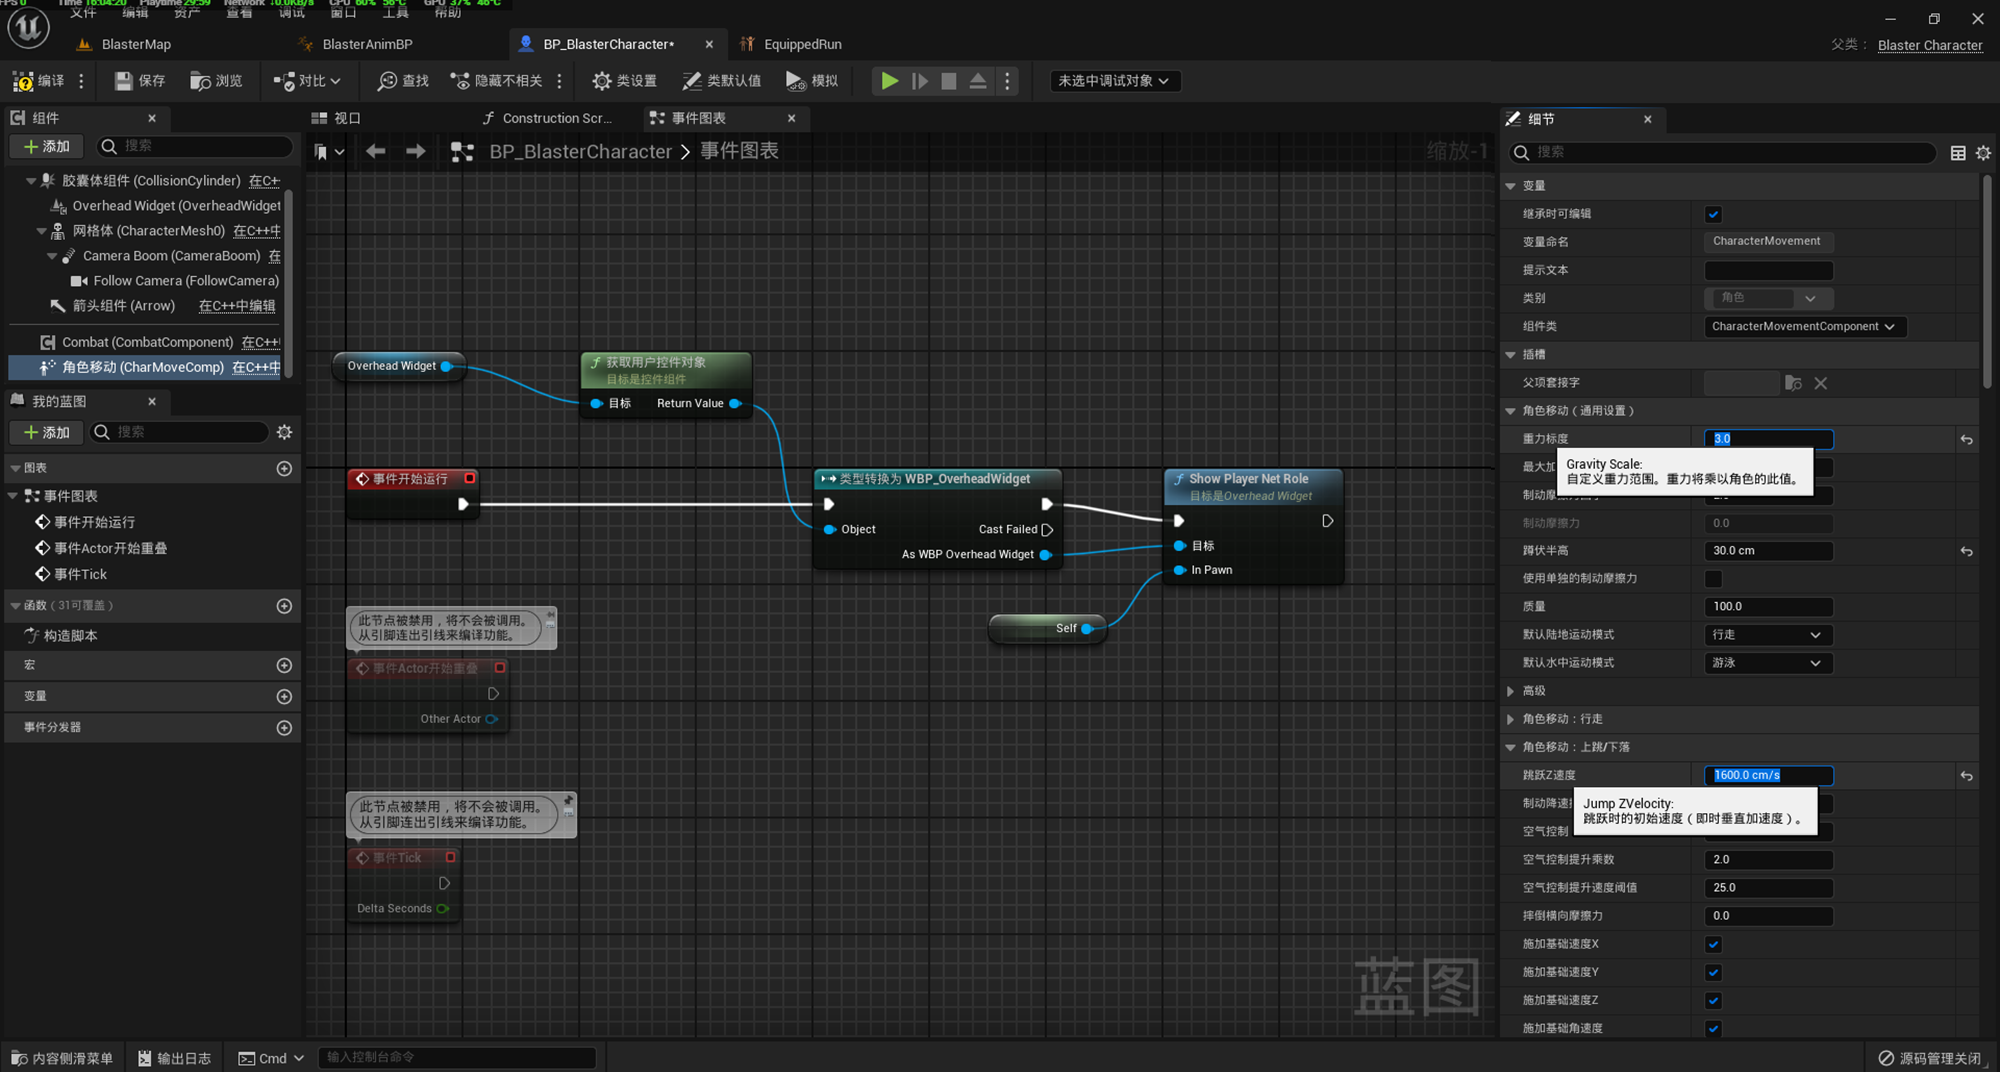The height and width of the screenshot is (1072, 2000).
Task: Click Add (添加) in My Blueprint panel
Action: tap(47, 432)
